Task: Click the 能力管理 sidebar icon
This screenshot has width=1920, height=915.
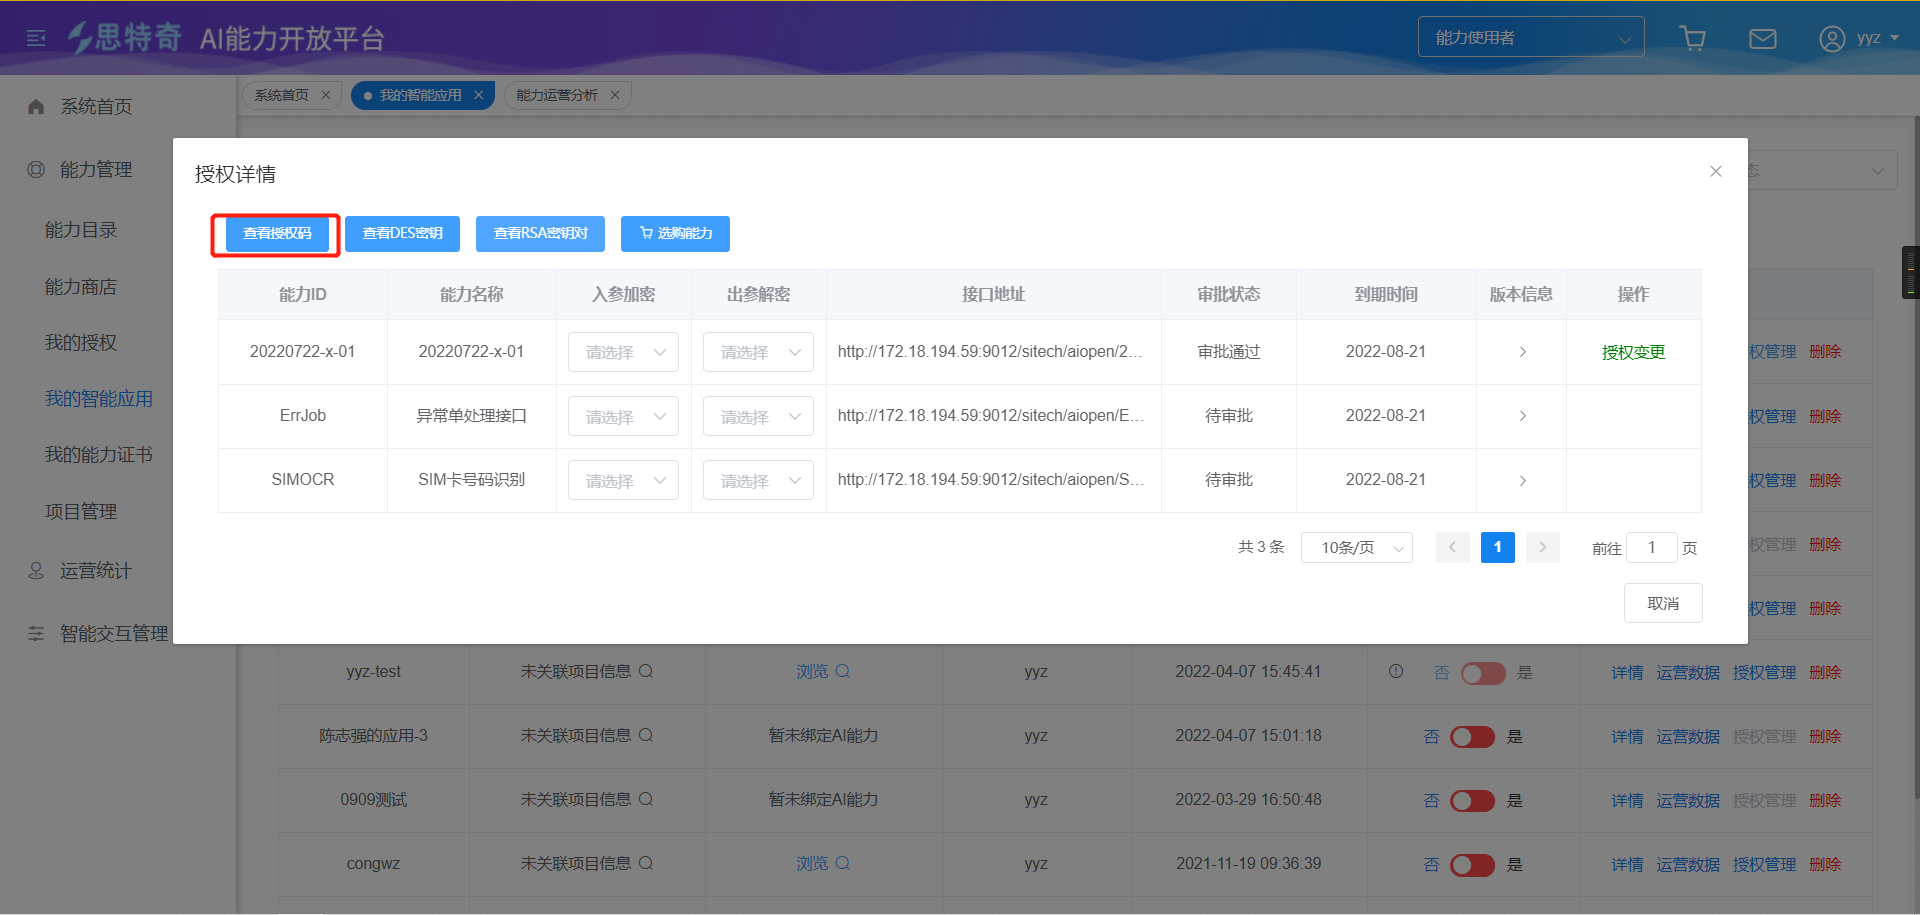Action: [x=36, y=170]
